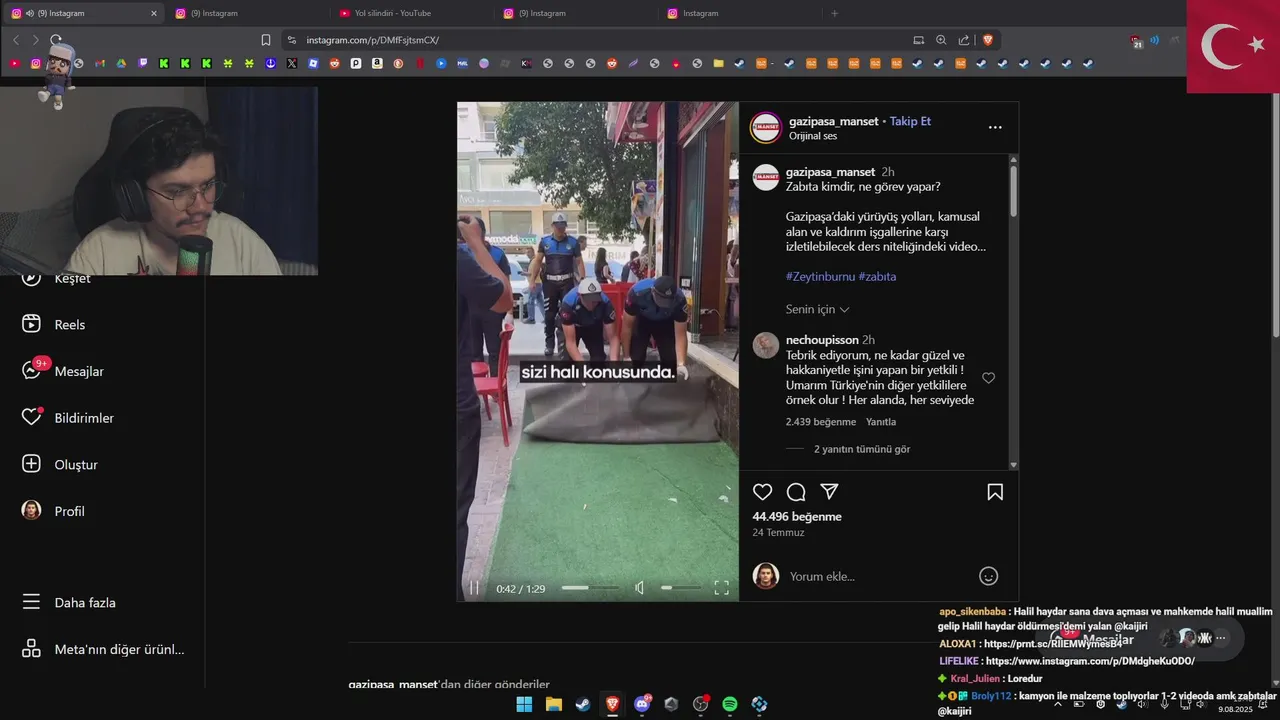Image resolution: width=1280 pixels, height=720 pixels.
Task: Toggle Brave Shields icon
Action: click(x=988, y=40)
